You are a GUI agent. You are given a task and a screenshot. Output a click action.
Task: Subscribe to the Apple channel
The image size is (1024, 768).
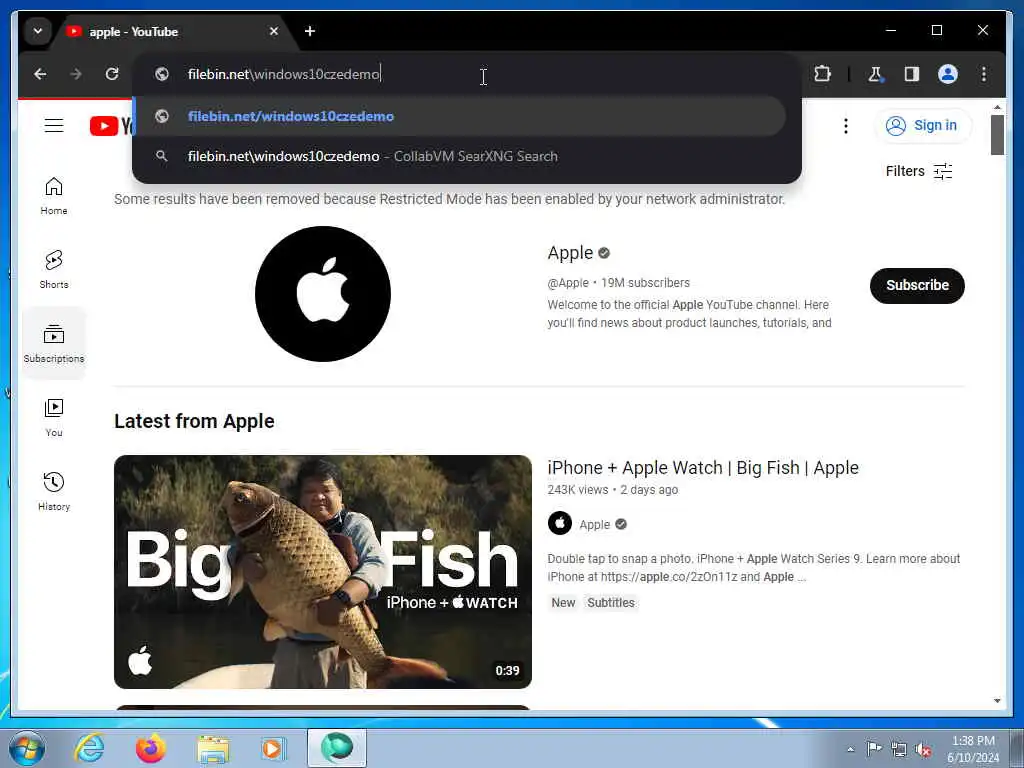tap(917, 285)
